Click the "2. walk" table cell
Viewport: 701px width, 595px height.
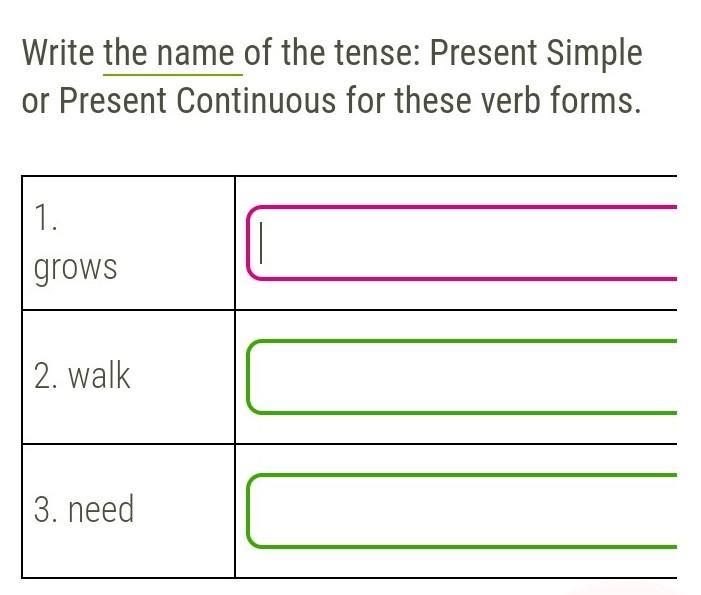[x=128, y=377]
